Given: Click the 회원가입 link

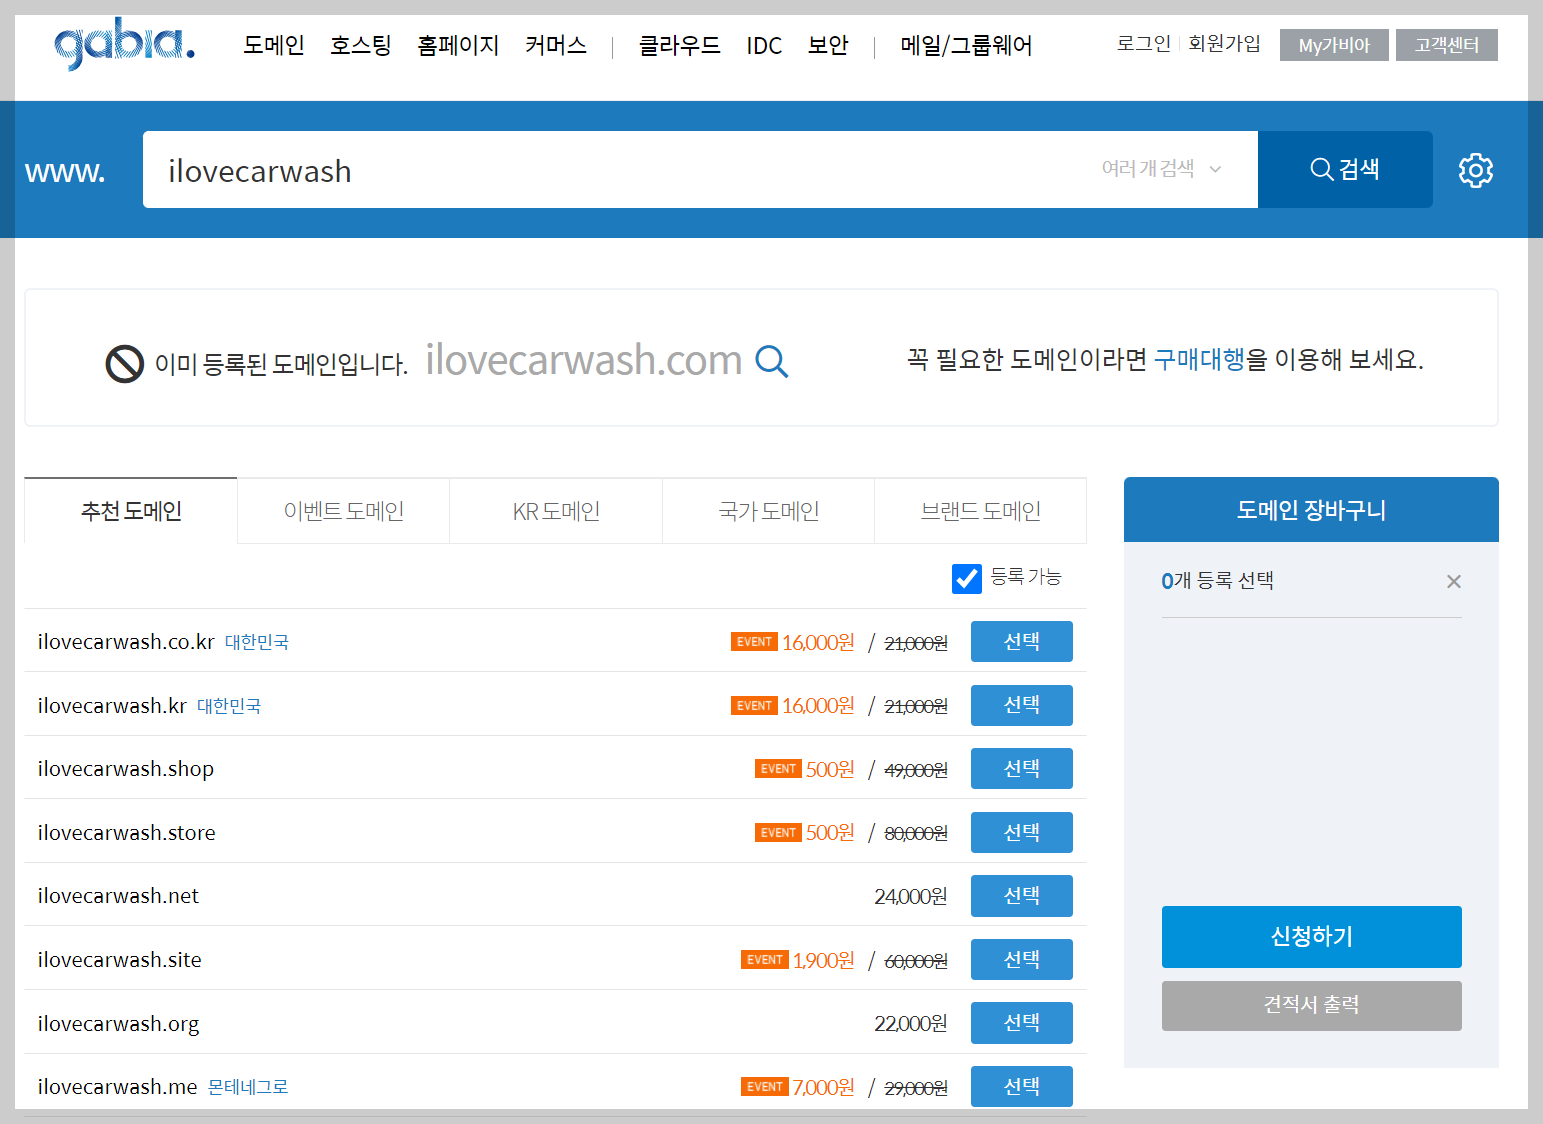Looking at the screenshot, I should tap(1224, 43).
